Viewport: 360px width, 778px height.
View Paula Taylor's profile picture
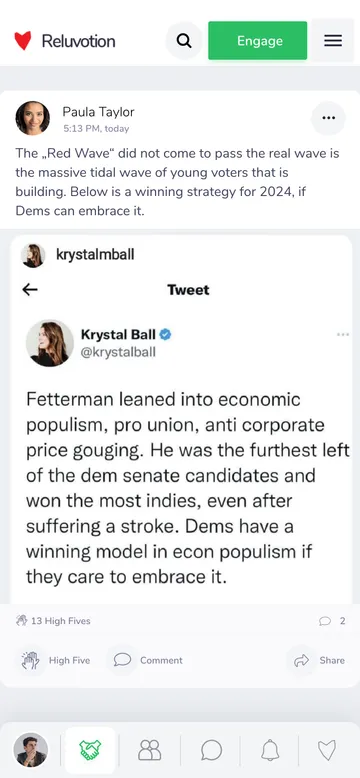(33, 118)
